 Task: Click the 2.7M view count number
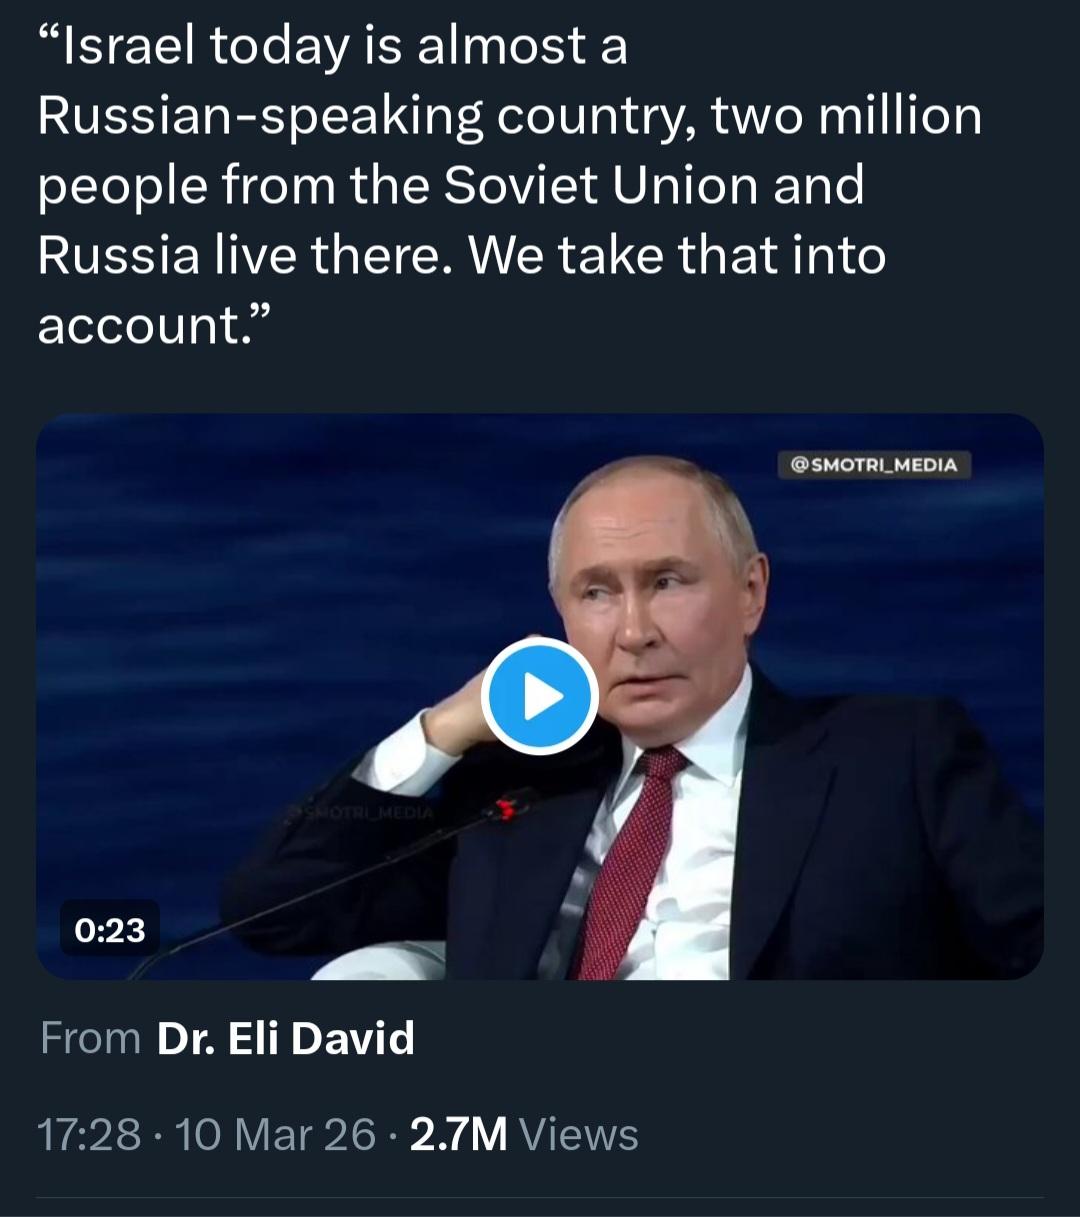(x=458, y=1134)
